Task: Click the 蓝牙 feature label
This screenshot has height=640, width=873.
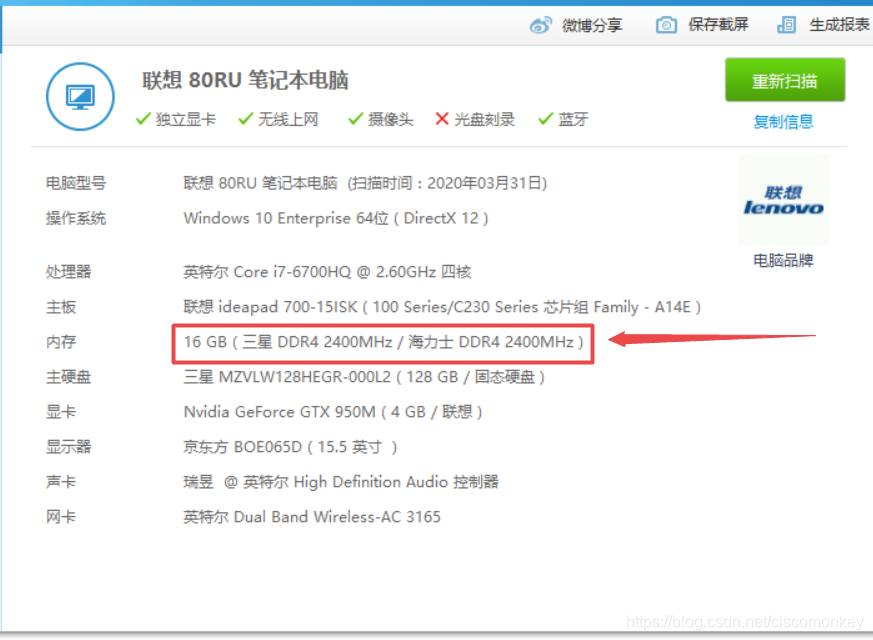Action: pyautogui.click(x=573, y=119)
